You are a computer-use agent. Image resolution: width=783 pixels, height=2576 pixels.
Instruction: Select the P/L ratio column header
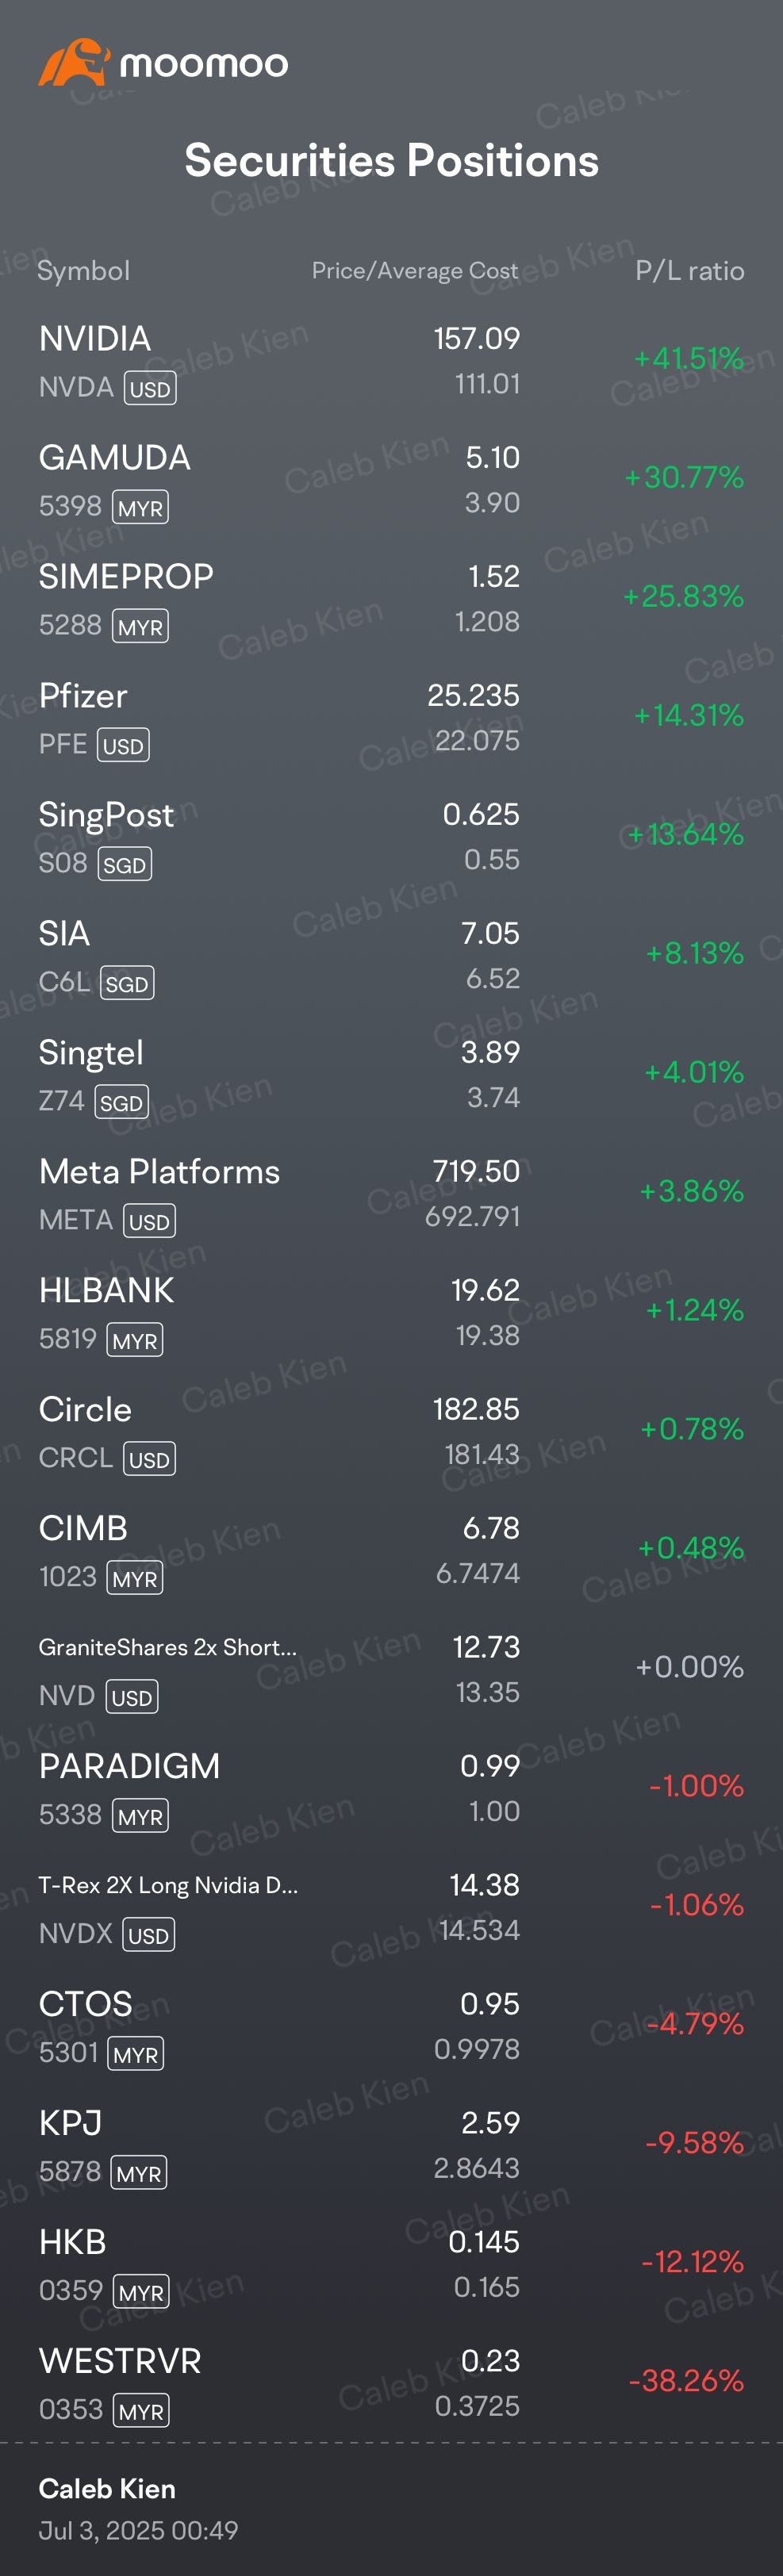(x=690, y=271)
